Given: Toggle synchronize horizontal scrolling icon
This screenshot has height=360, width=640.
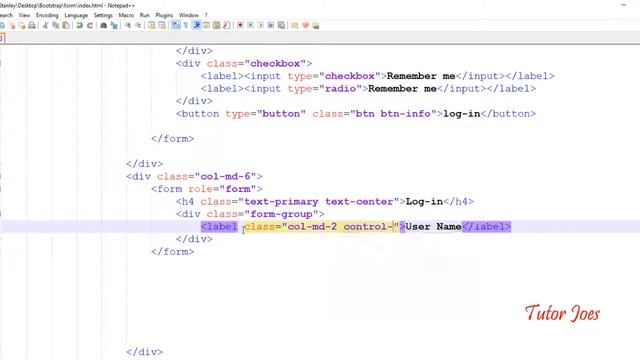Looking at the screenshot, I should (x=162, y=25).
